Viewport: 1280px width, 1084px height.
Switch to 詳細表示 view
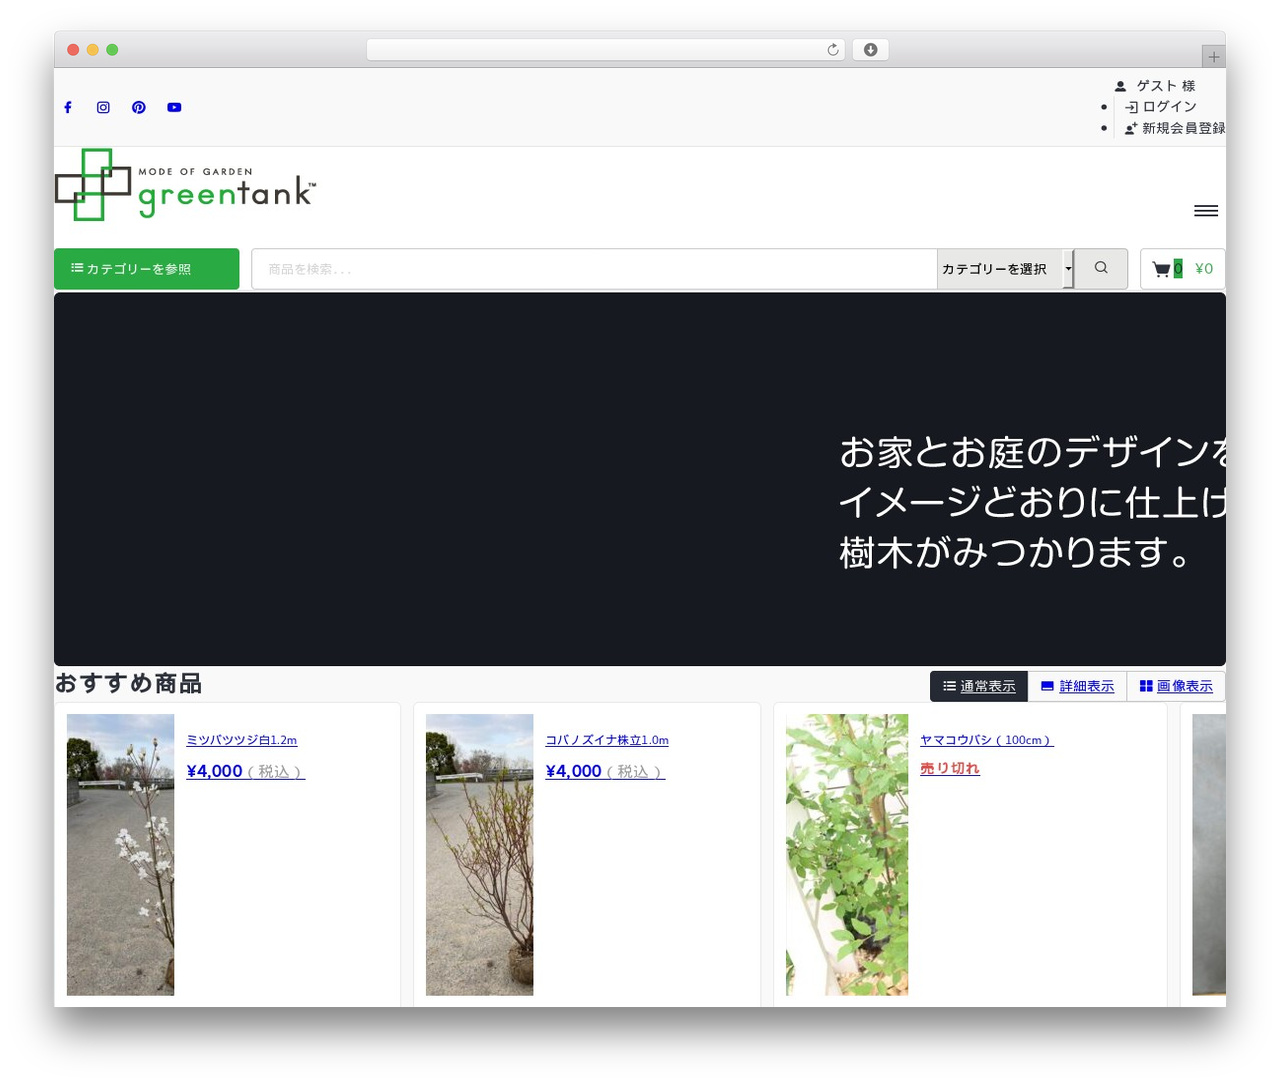1077,686
